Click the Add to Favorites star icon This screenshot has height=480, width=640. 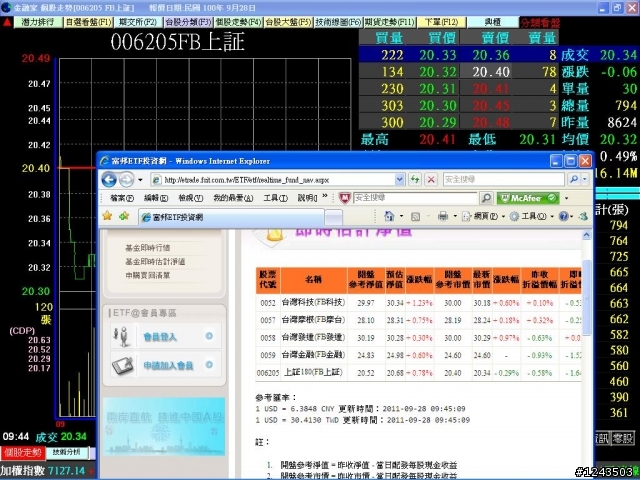[124, 216]
